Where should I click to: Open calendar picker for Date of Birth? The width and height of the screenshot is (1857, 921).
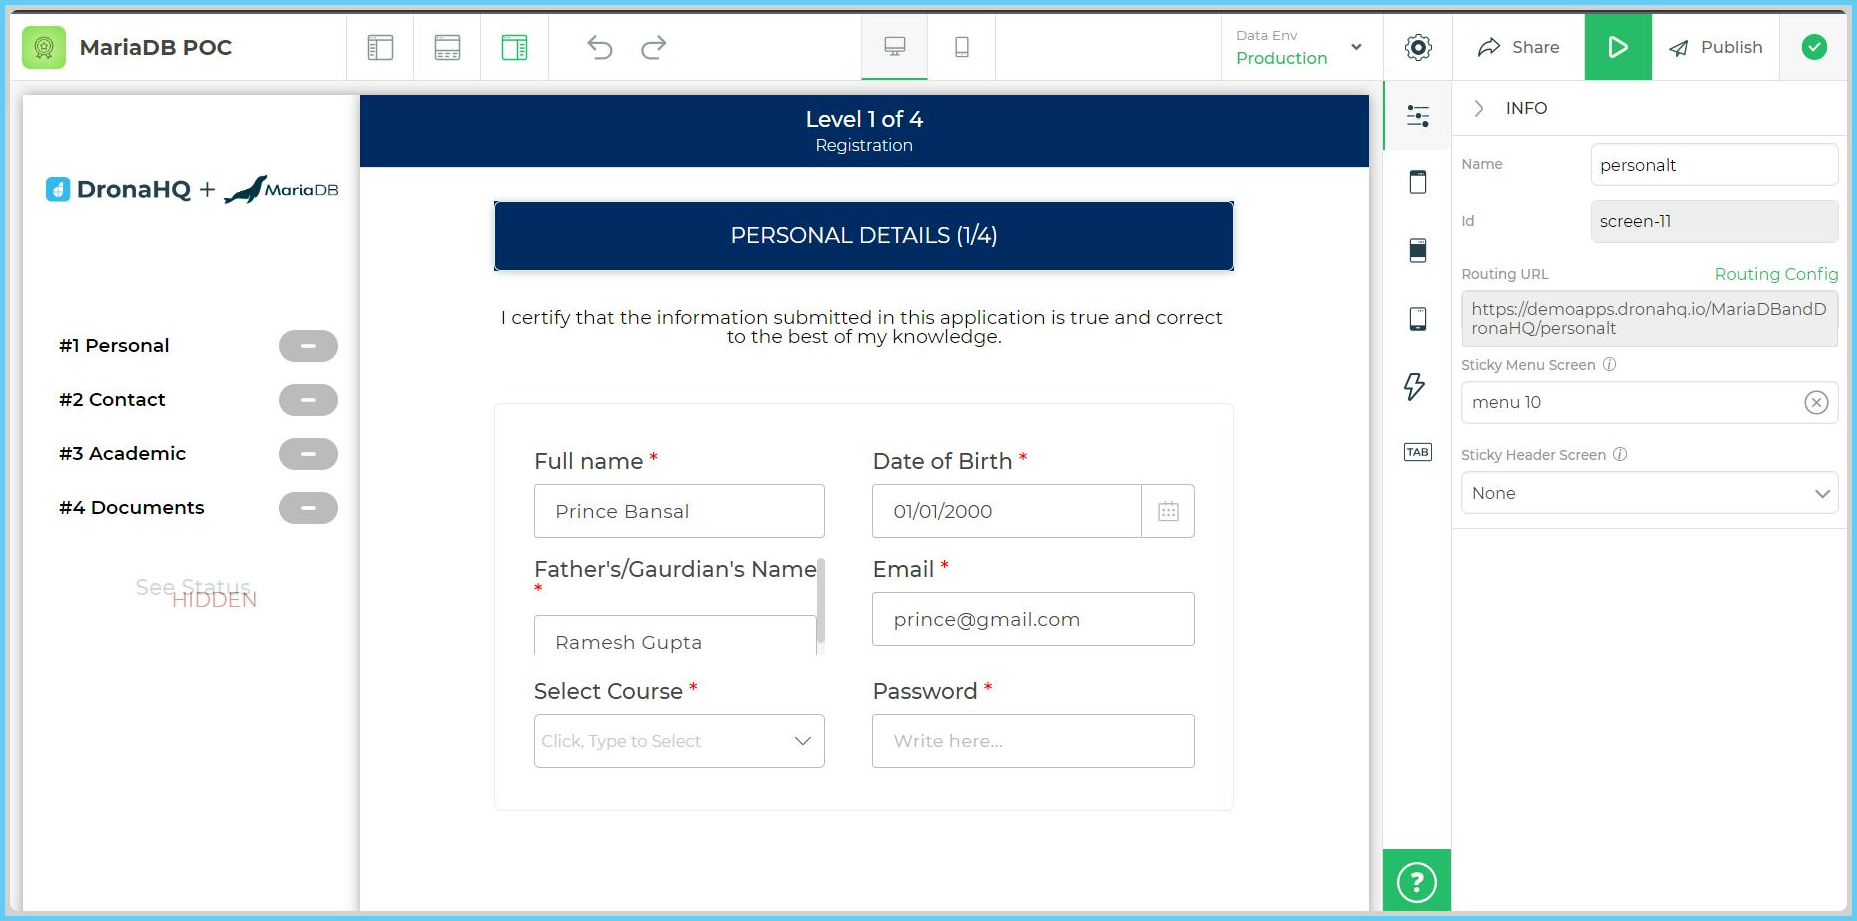(x=1167, y=512)
